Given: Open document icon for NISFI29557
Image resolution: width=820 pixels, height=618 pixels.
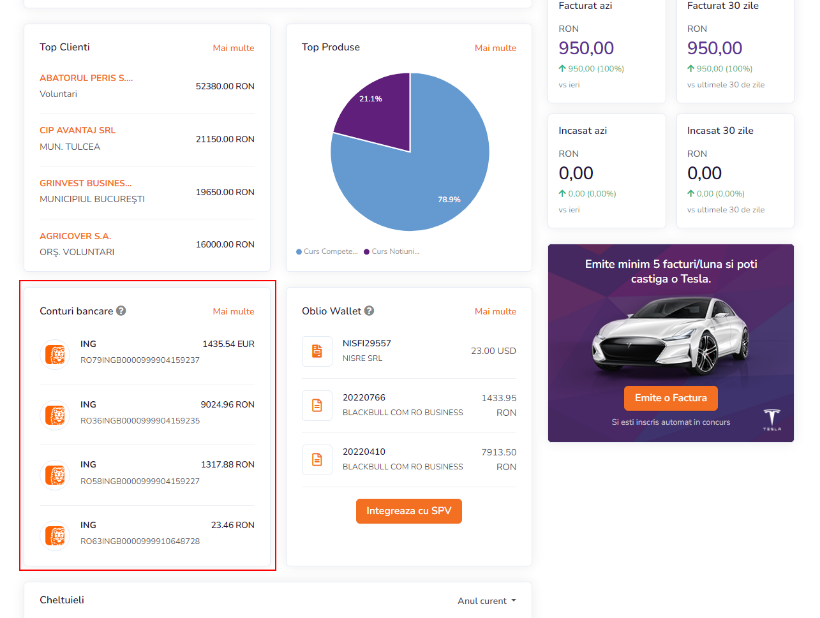Looking at the screenshot, I should [317, 351].
